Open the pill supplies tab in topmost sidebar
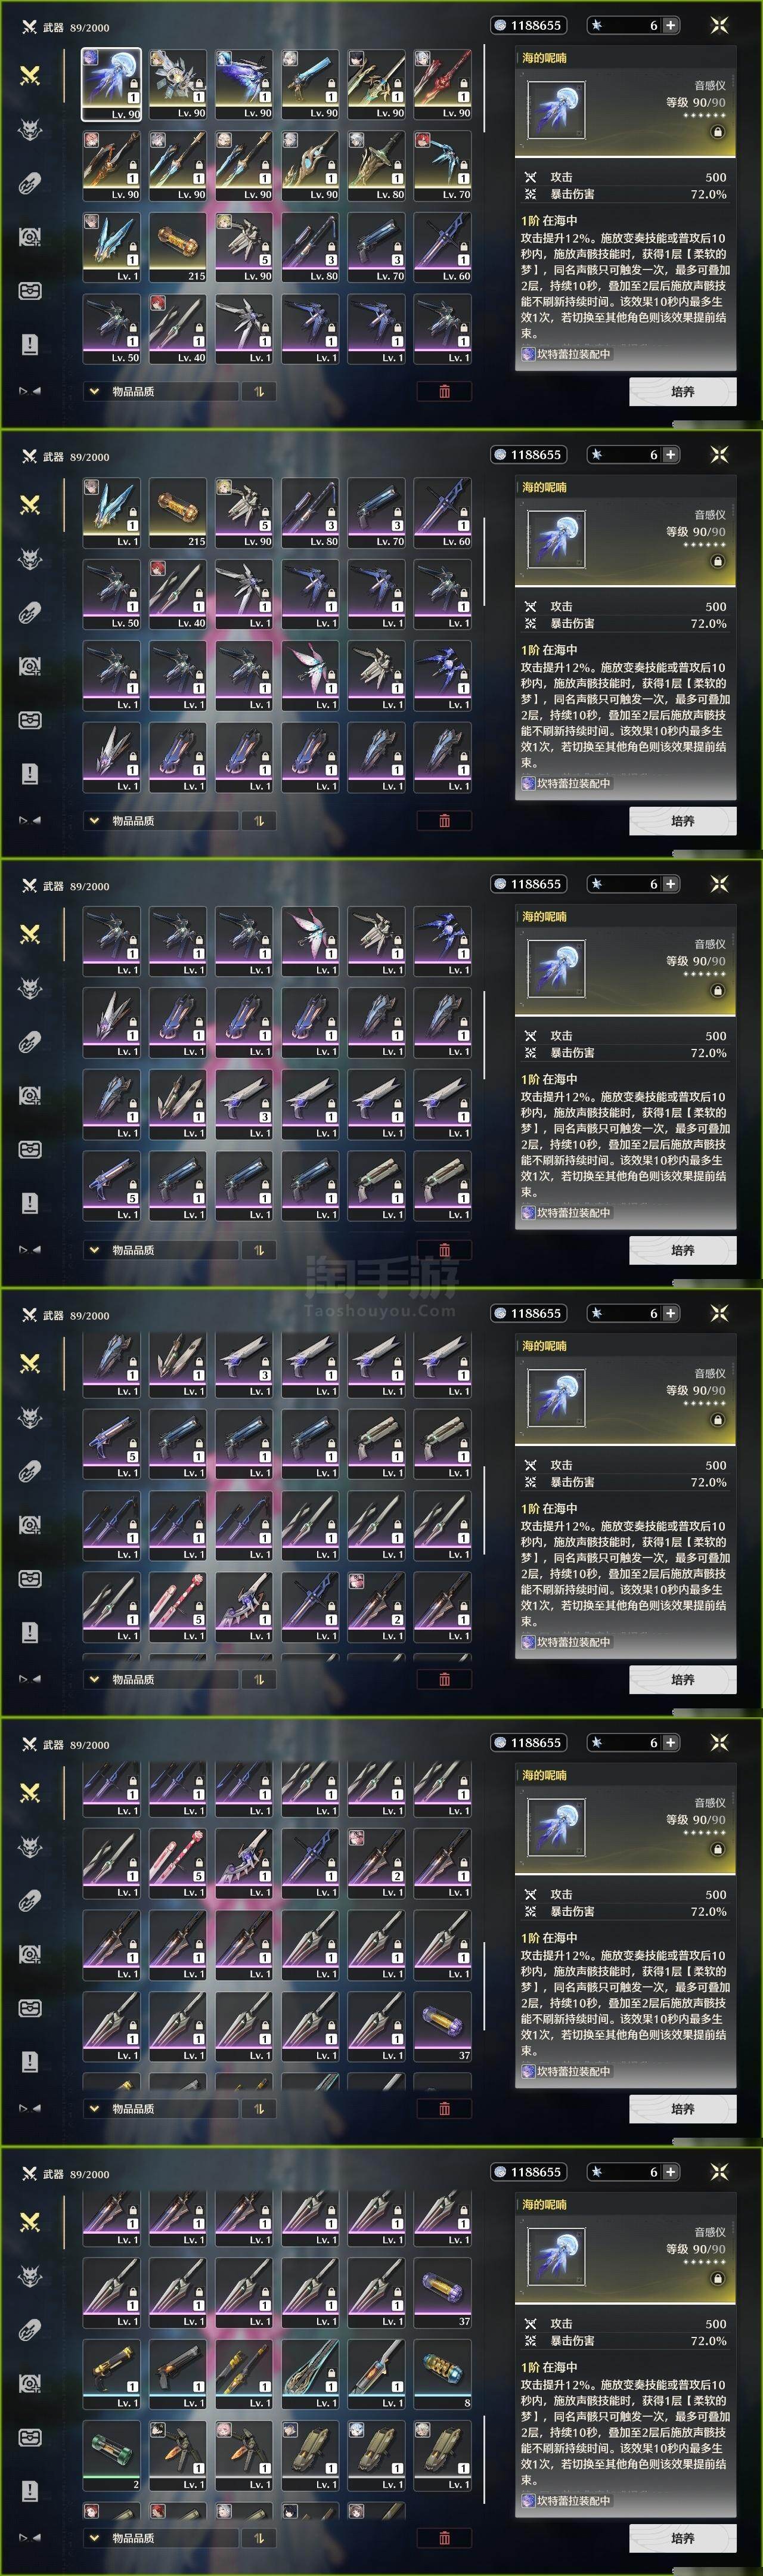This screenshot has height=2576, width=763. point(30,183)
